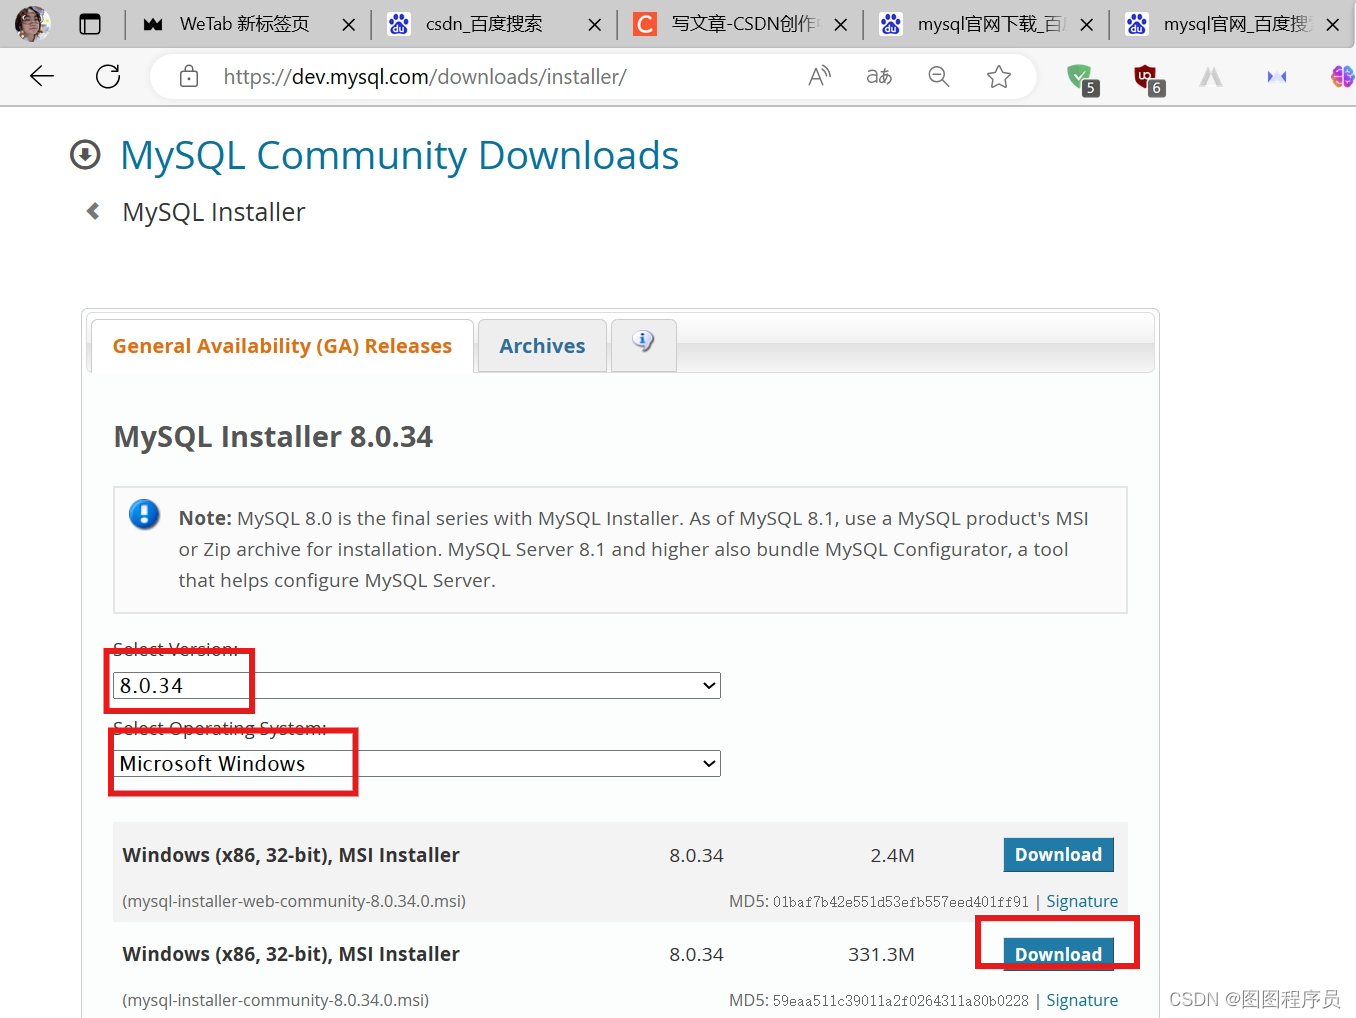Expand the Microsoft Windows operating system dropdown
Screen dimensions: 1356x1018
coord(417,764)
